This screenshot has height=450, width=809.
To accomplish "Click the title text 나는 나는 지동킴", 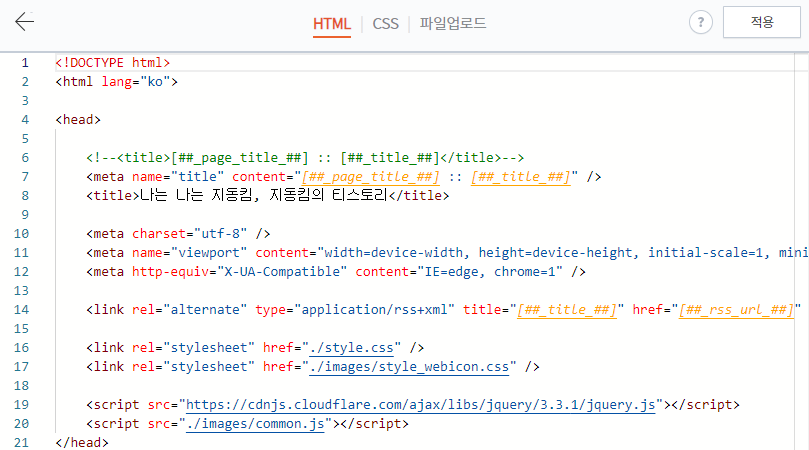I will [196, 196].
